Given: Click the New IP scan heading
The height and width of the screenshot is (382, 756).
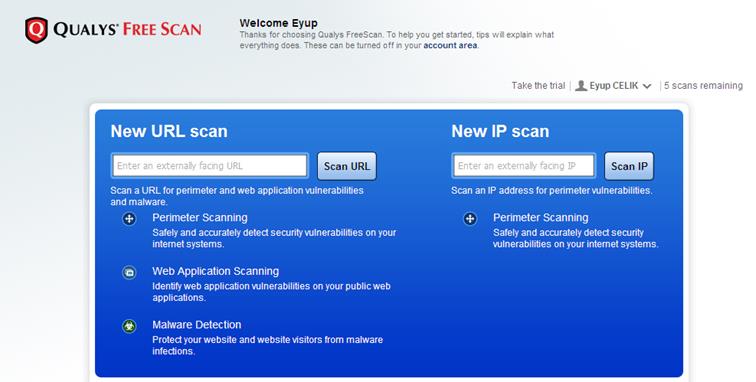Looking at the screenshot, I should [x=500, y=131].
